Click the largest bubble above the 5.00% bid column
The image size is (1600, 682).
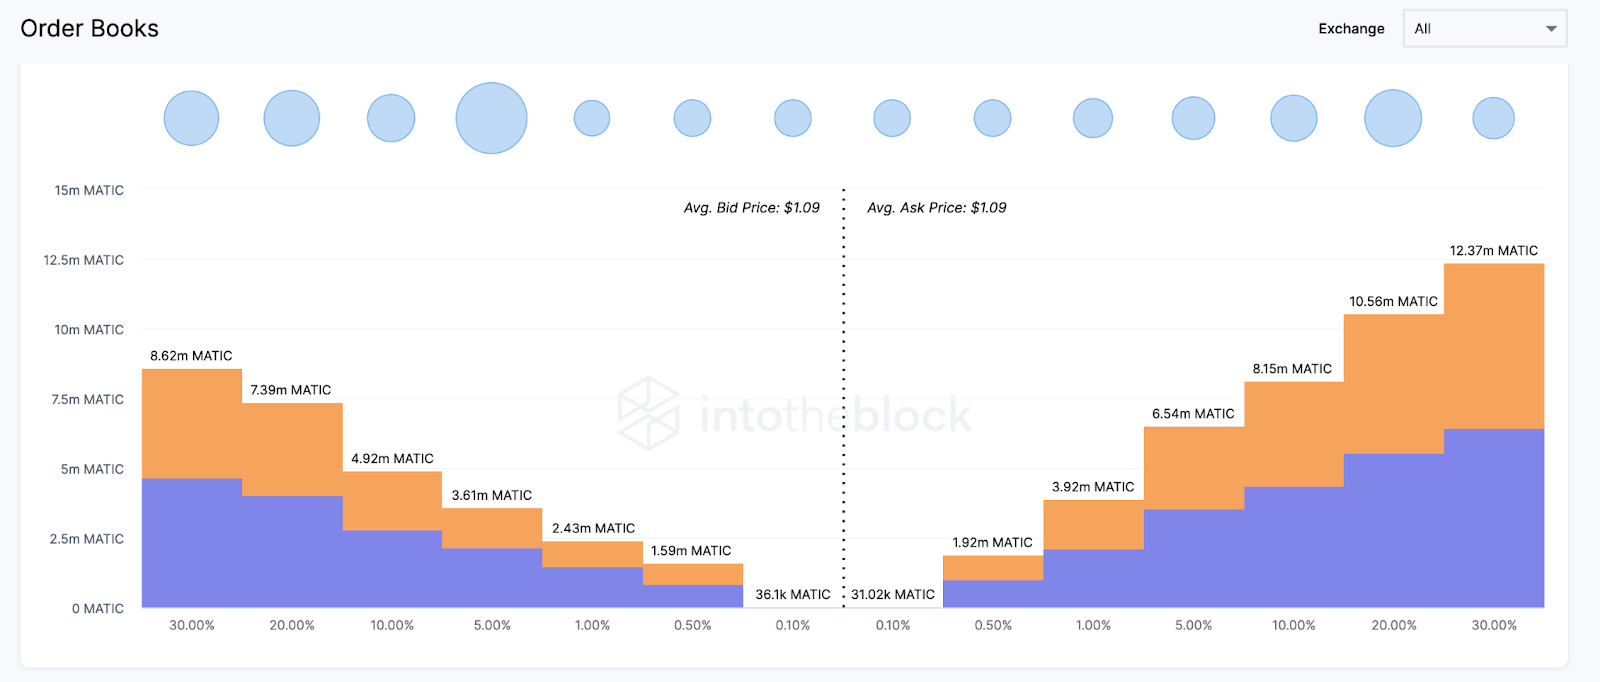(491, 118)
